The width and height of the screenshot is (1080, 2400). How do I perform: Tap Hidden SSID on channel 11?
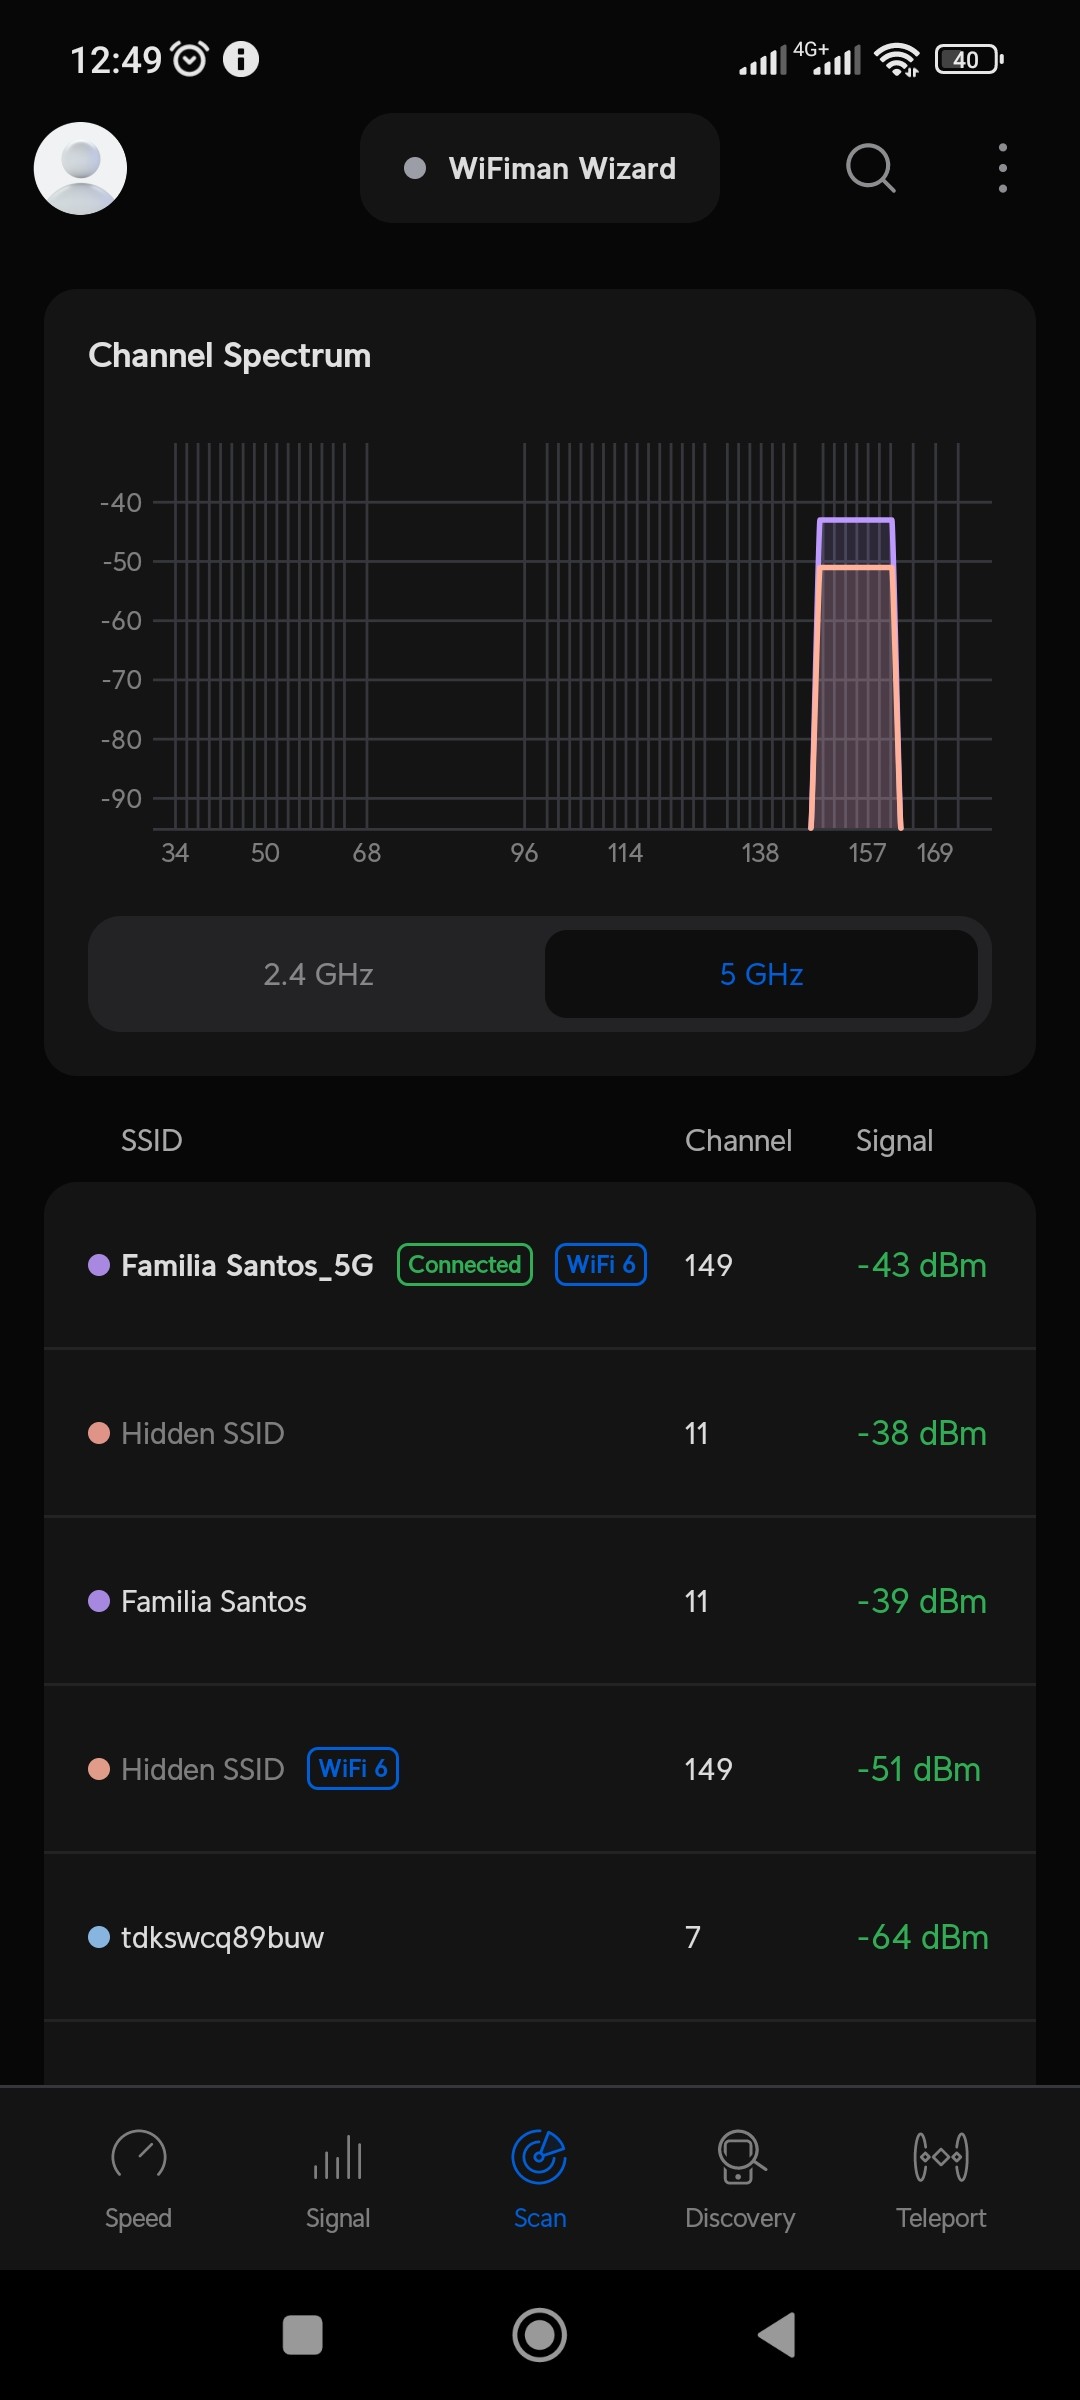point(540,1433)
